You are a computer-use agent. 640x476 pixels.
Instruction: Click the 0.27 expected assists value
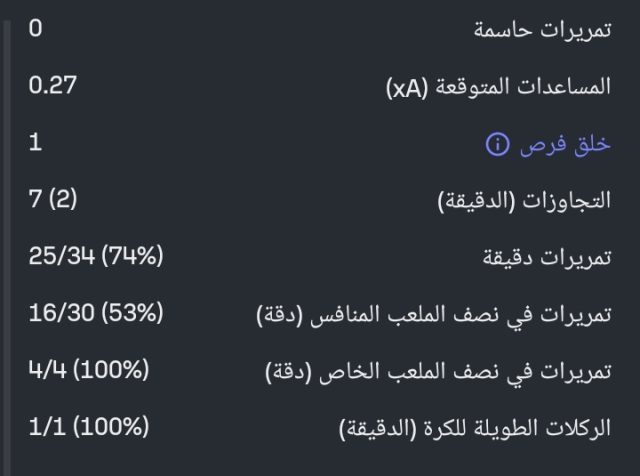coord(53,86)
